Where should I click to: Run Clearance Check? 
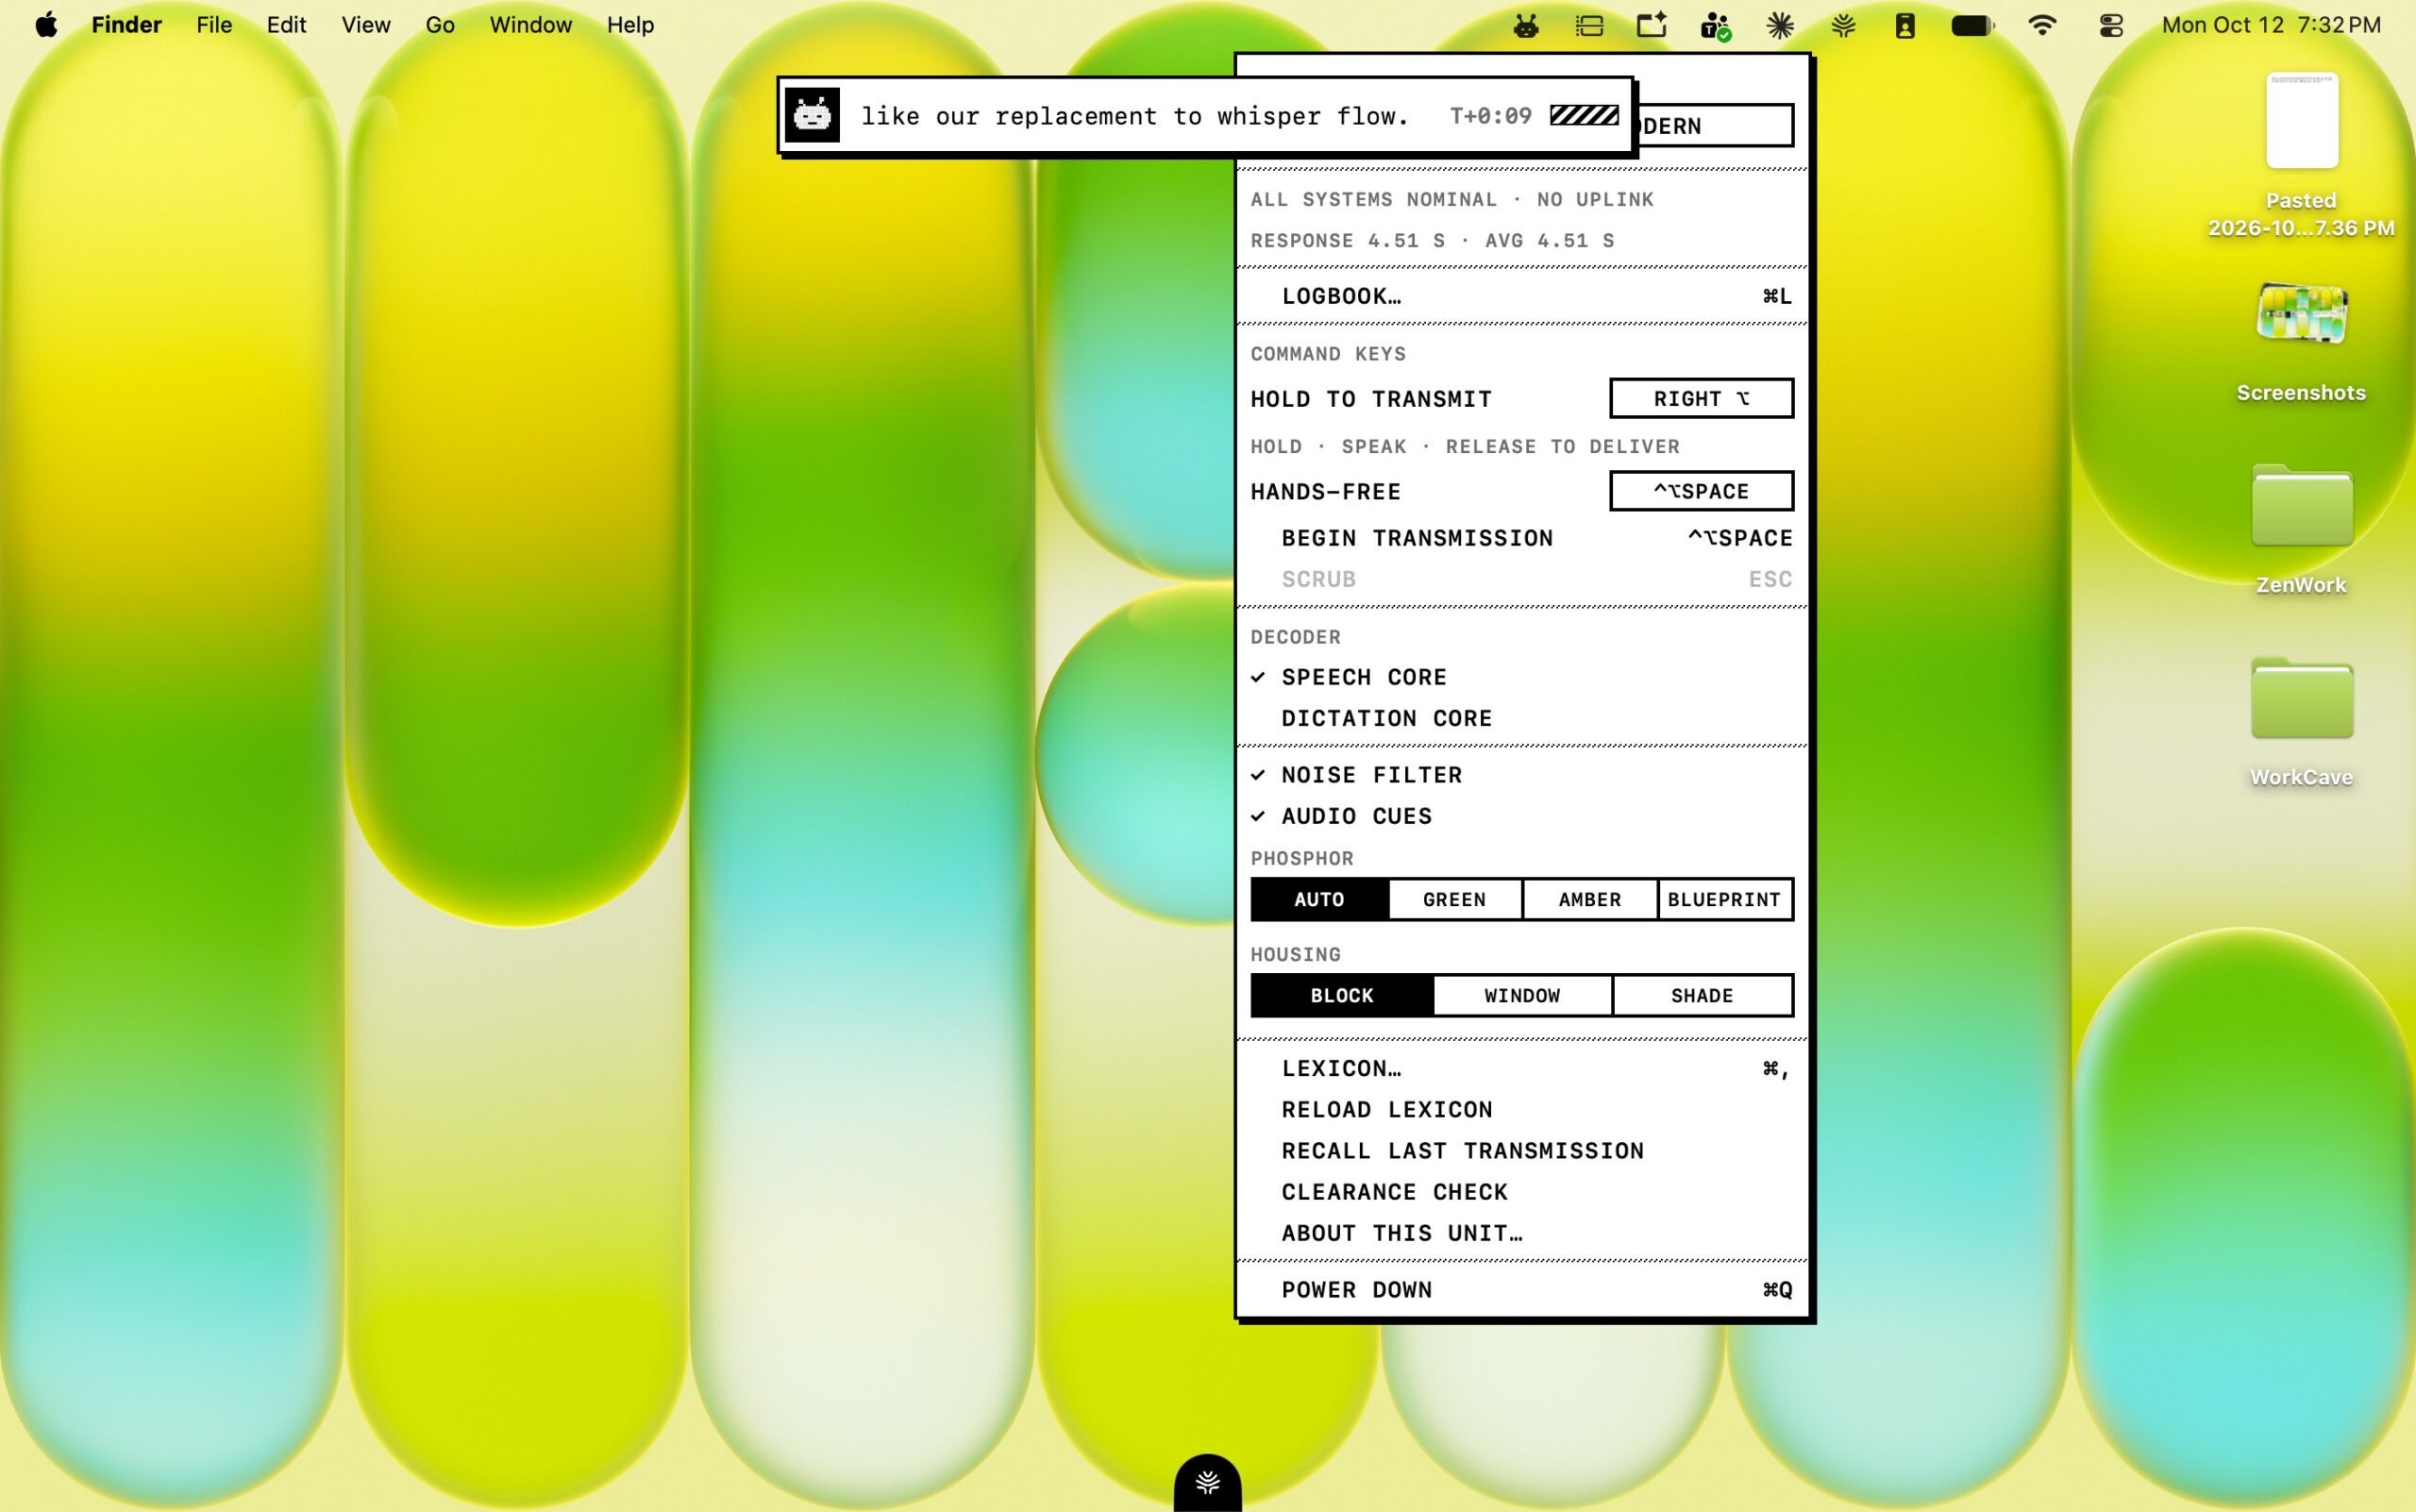(x=1522, y=1192)
